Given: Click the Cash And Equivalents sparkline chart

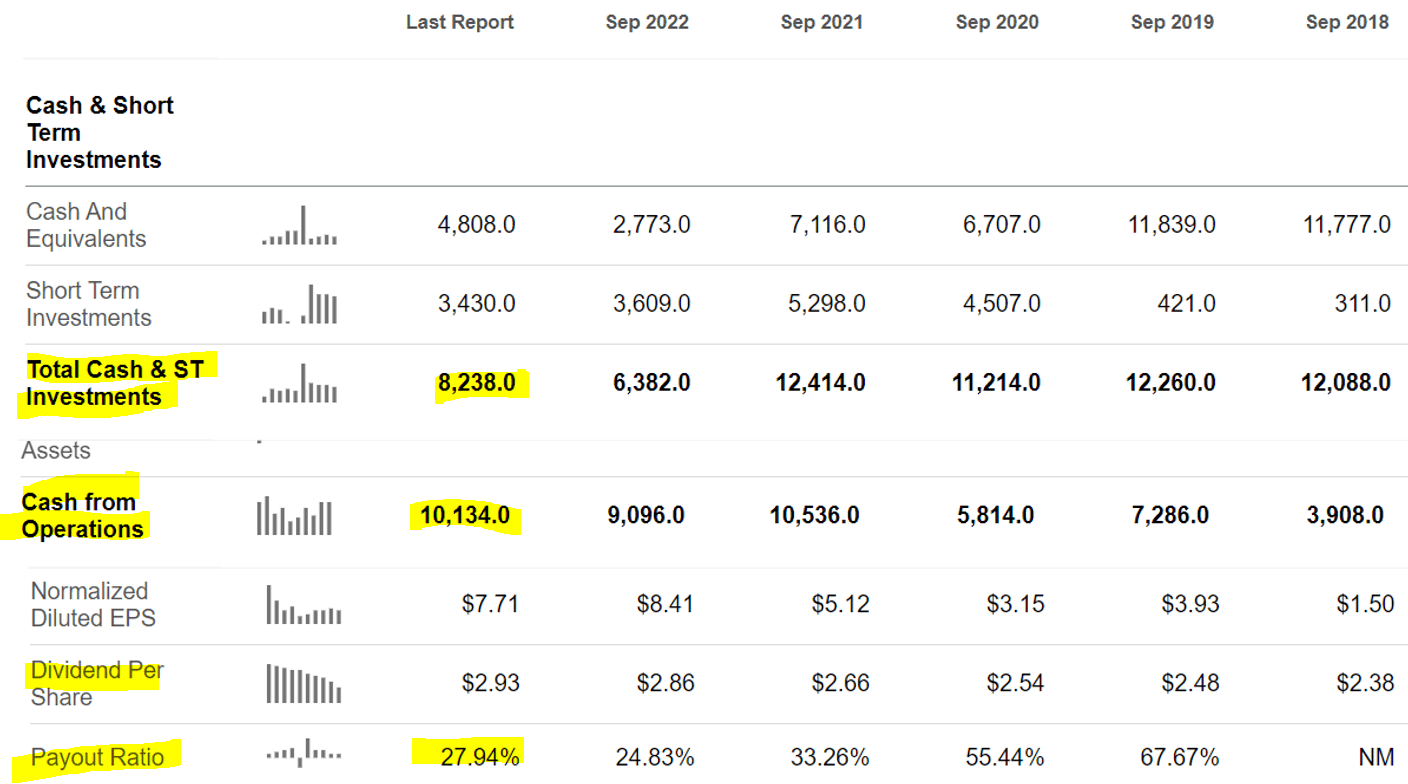Looking at the screenshot, I should (298, 228).
